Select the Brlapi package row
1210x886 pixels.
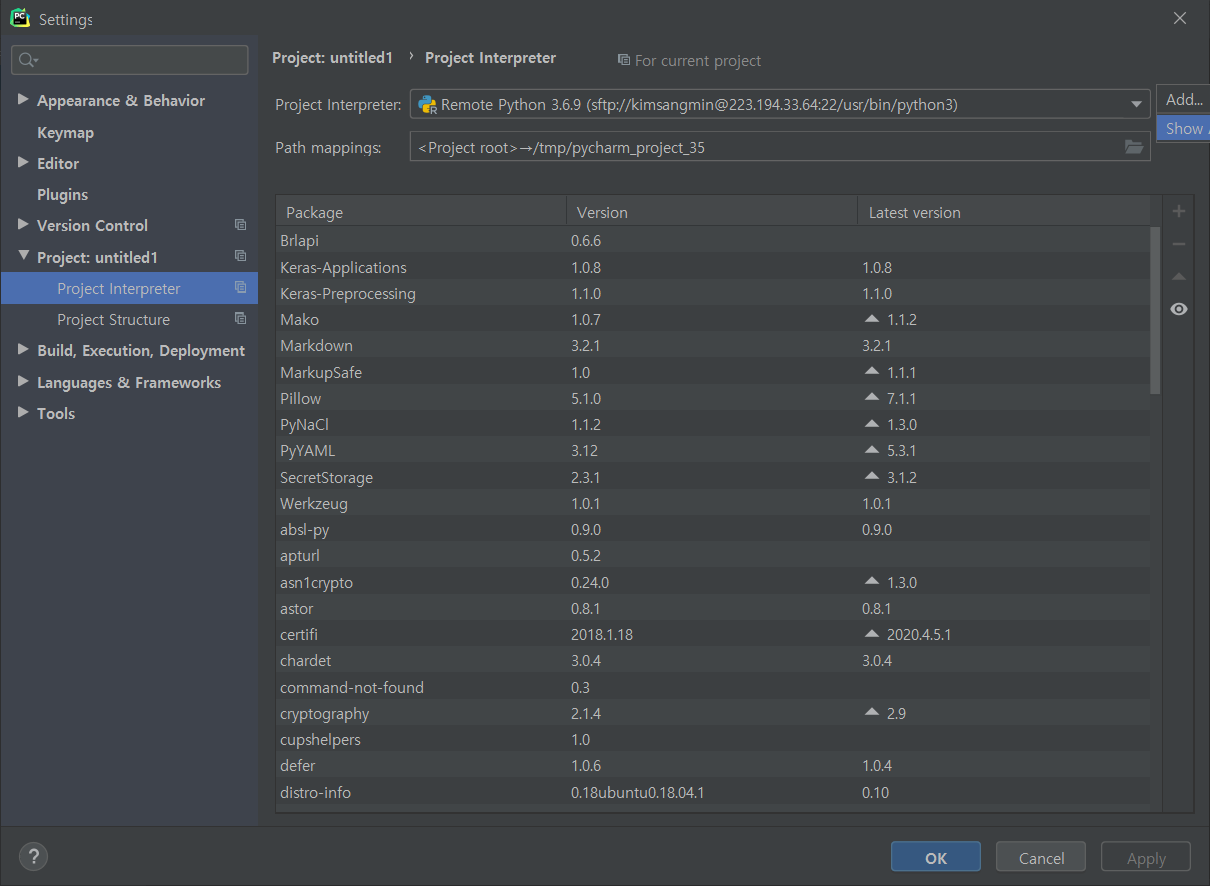tap(713, 241)
